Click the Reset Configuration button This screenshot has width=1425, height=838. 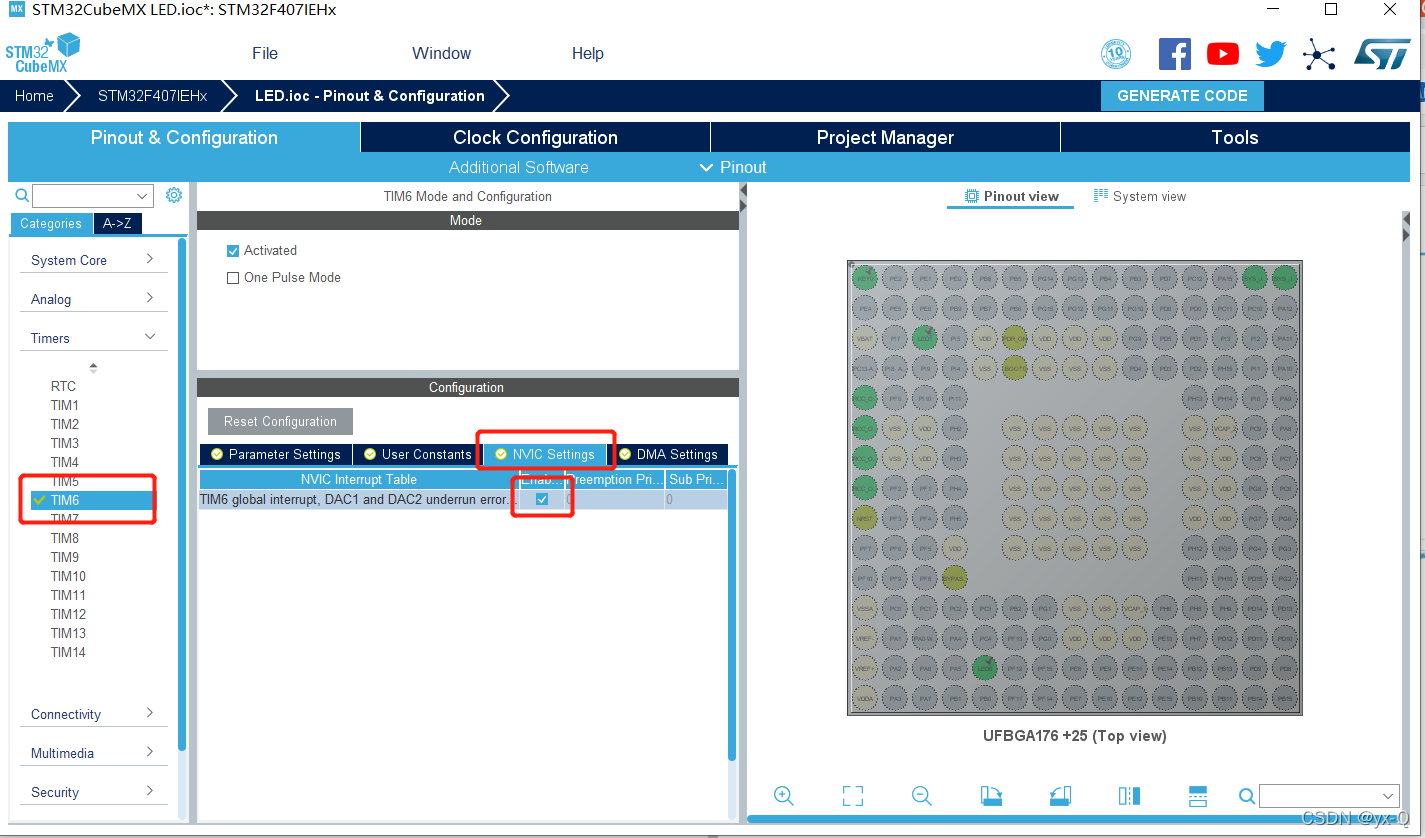280,421
